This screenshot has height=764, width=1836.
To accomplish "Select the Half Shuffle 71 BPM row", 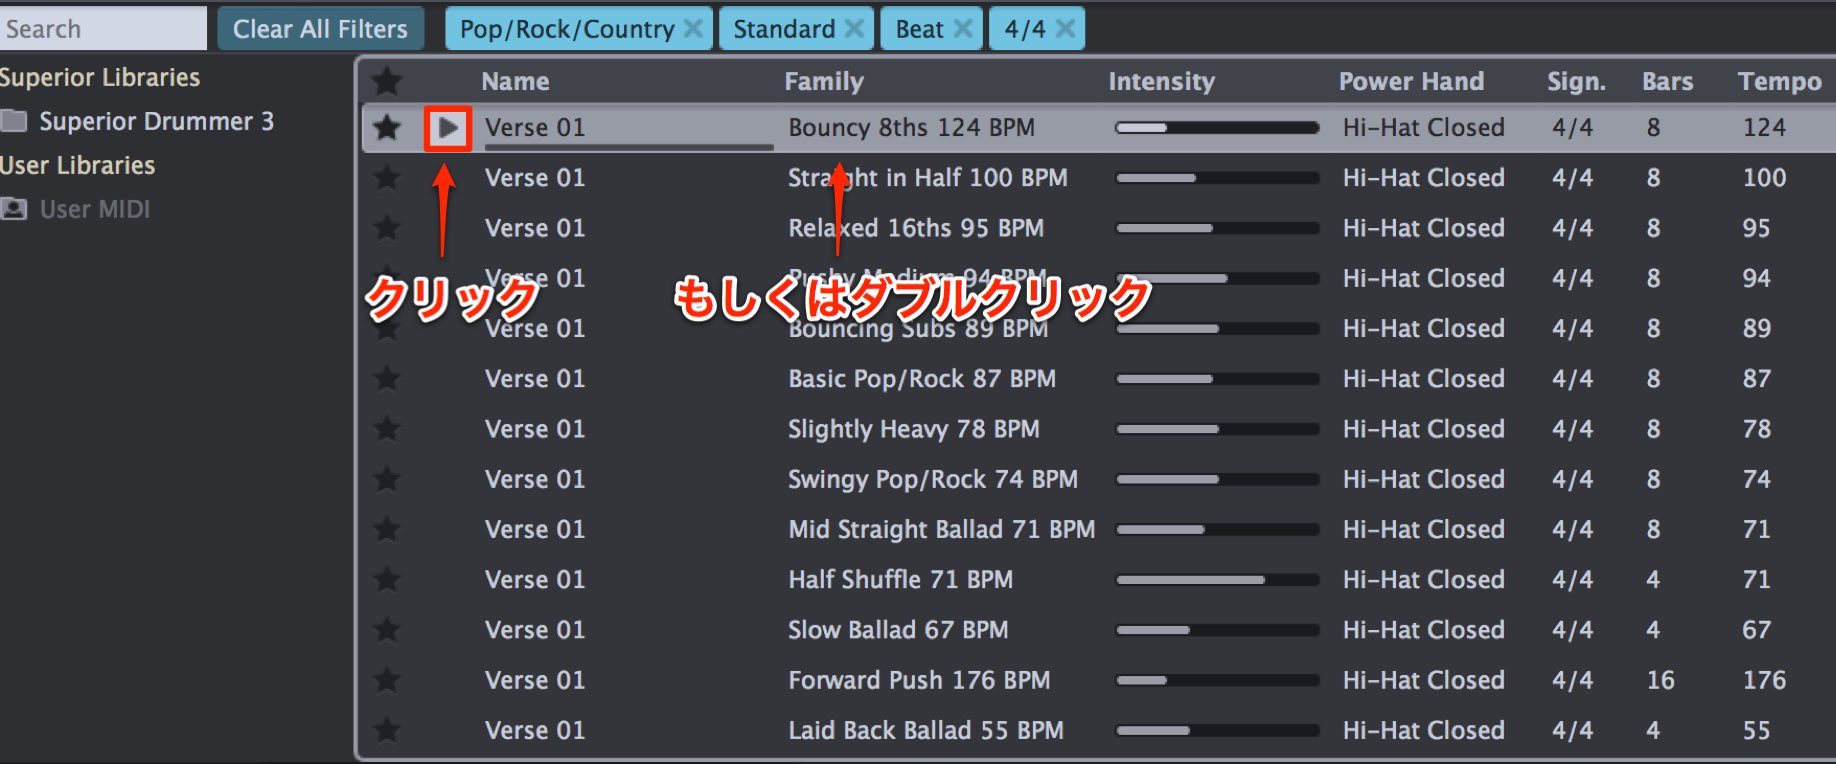I will click(1098, 580).
